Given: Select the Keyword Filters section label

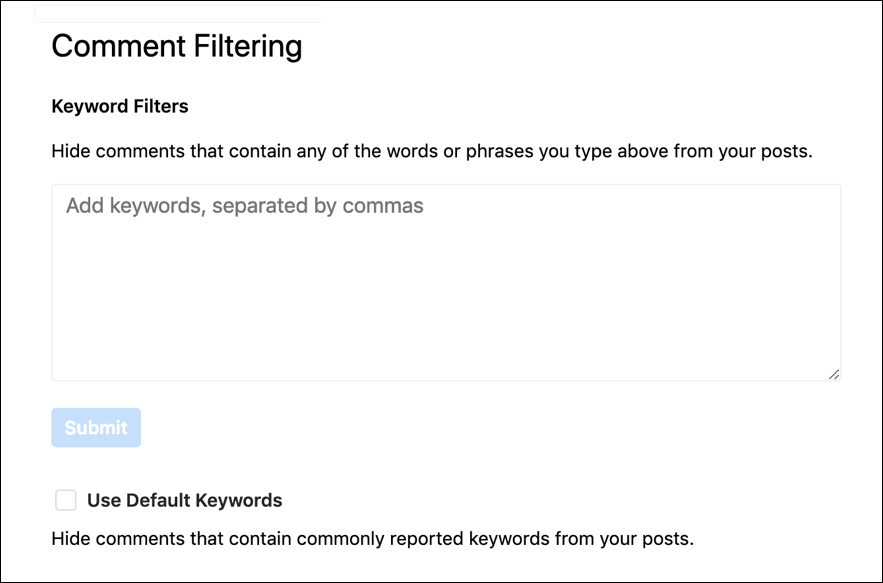Looking at the screenshot, I should click(119, 106).
